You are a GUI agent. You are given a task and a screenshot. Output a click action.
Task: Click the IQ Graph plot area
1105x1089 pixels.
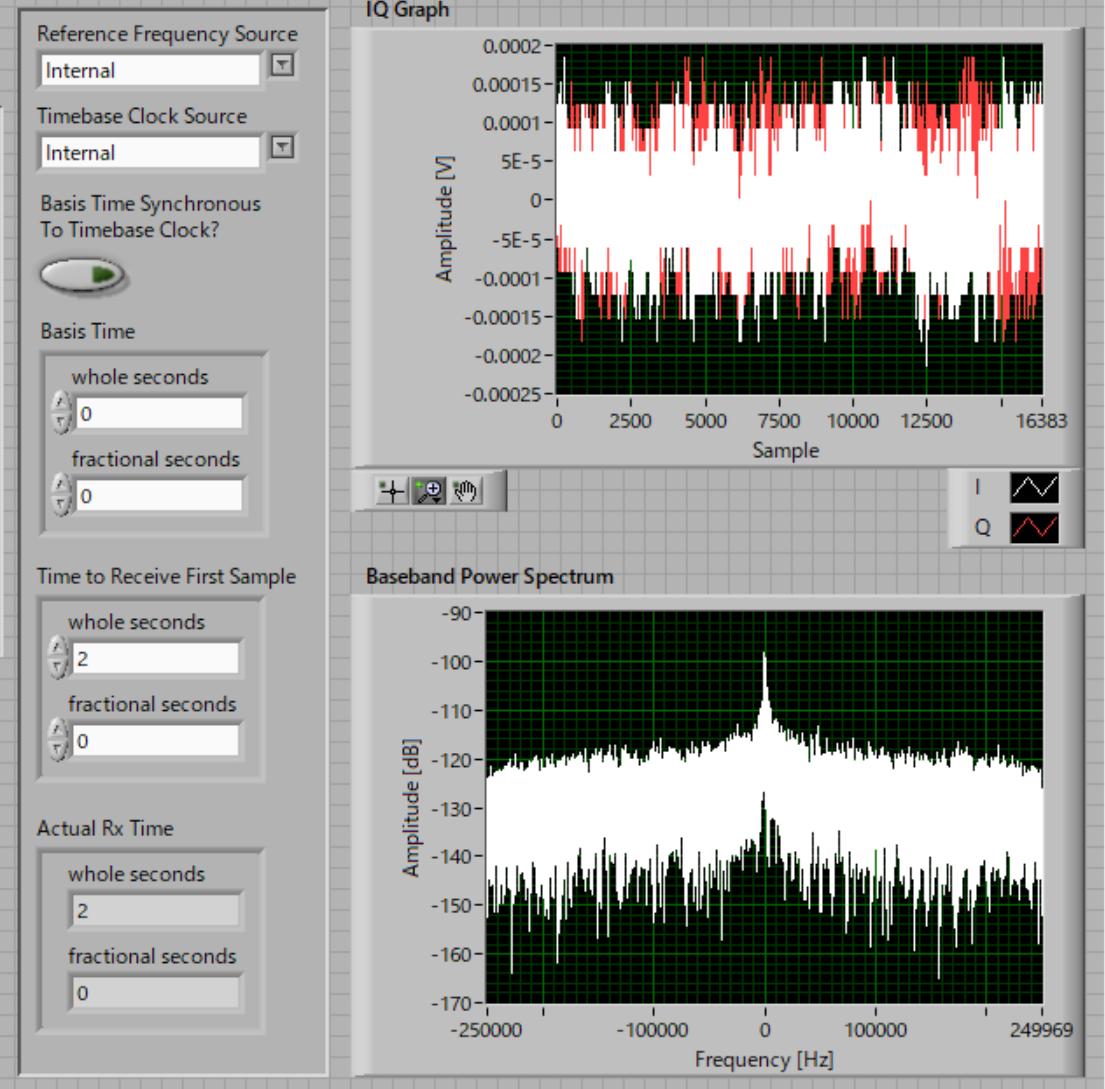[799, 219]
